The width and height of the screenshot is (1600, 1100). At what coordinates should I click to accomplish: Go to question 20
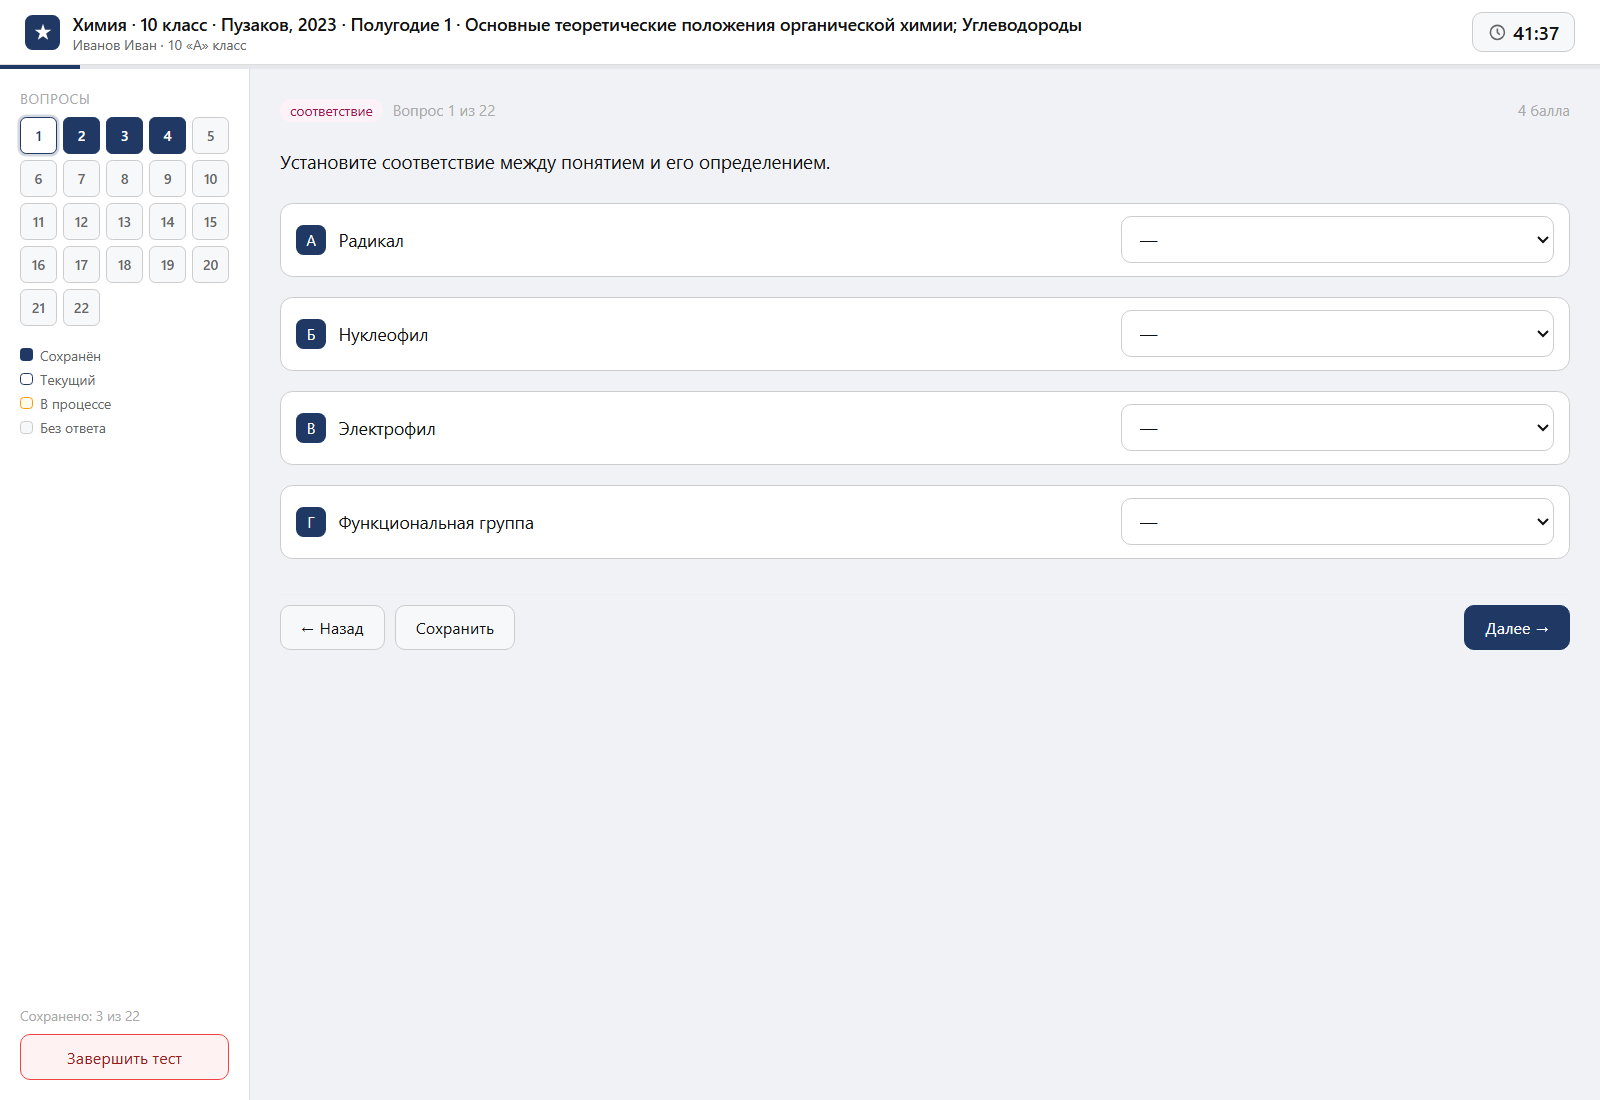click(x=210, y=265)
